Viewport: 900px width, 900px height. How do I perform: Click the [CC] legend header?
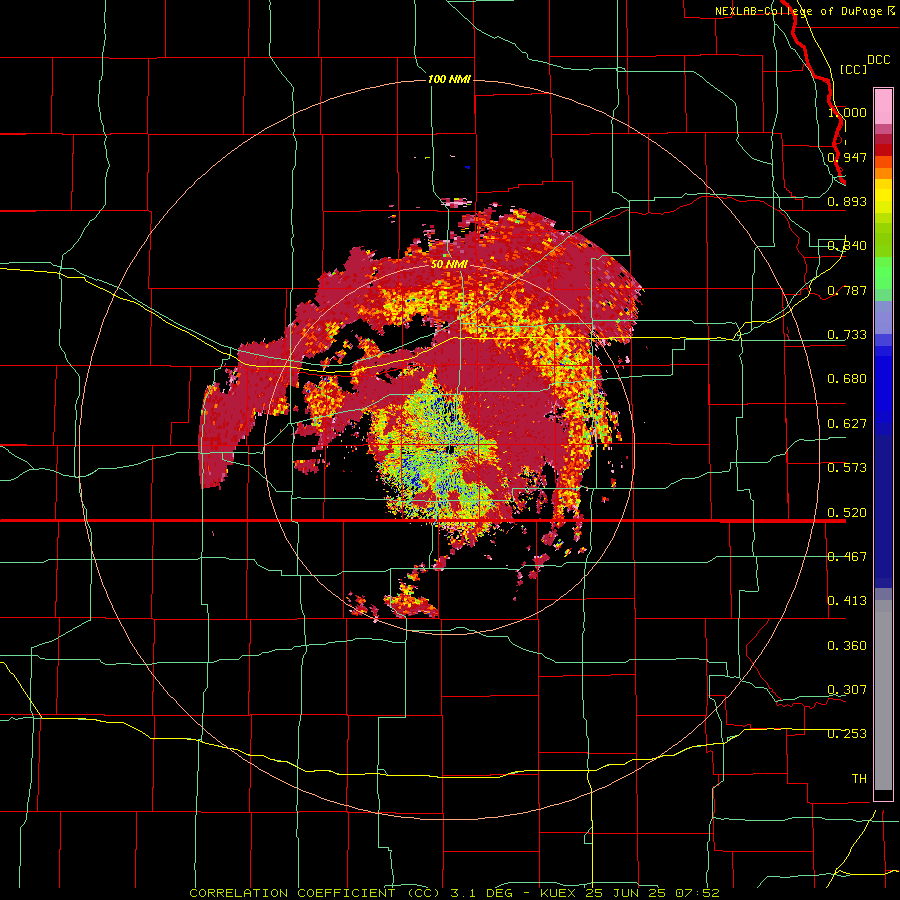coord(854,69)
